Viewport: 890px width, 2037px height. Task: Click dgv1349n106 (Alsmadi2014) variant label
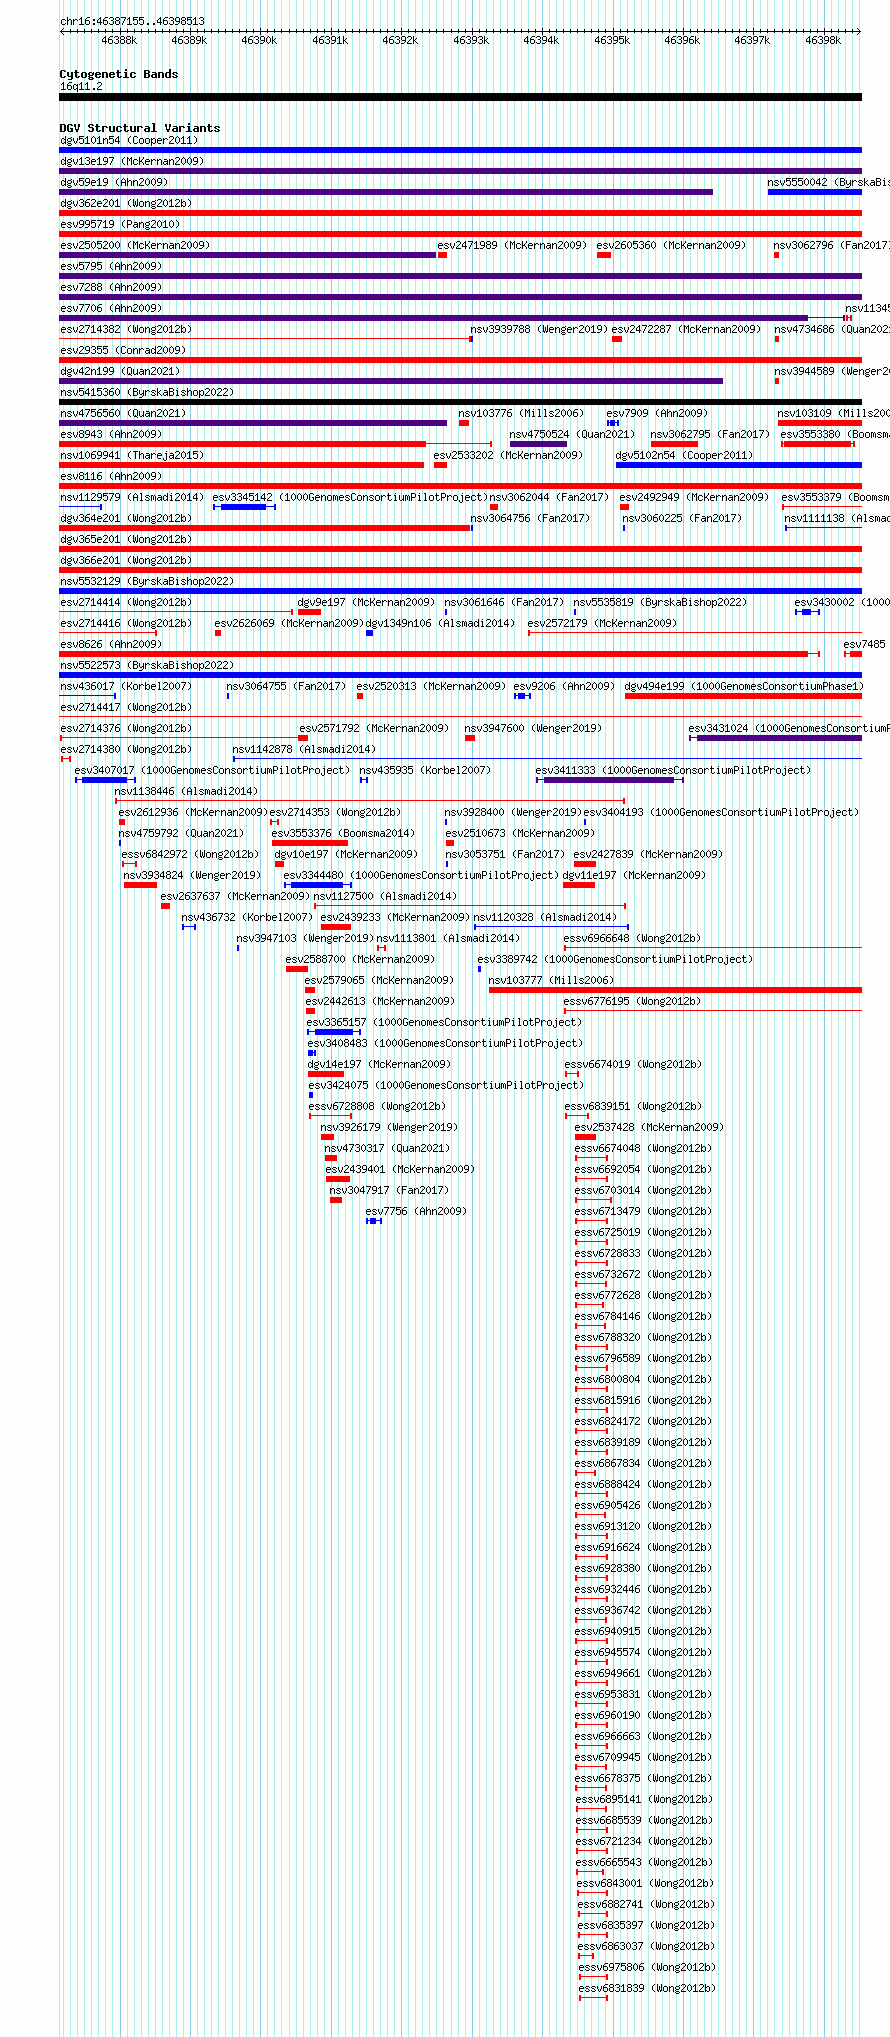pos(440,623)
